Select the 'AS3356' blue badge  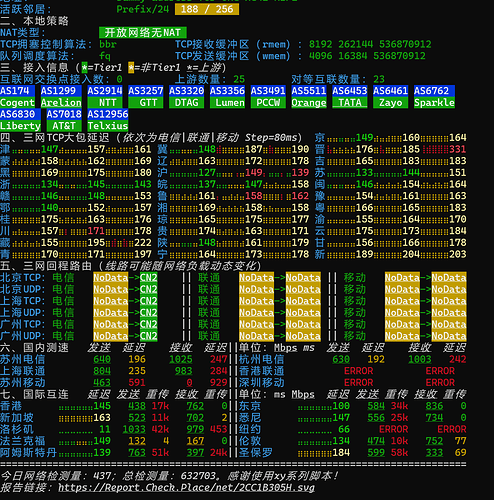click(227, 91)
